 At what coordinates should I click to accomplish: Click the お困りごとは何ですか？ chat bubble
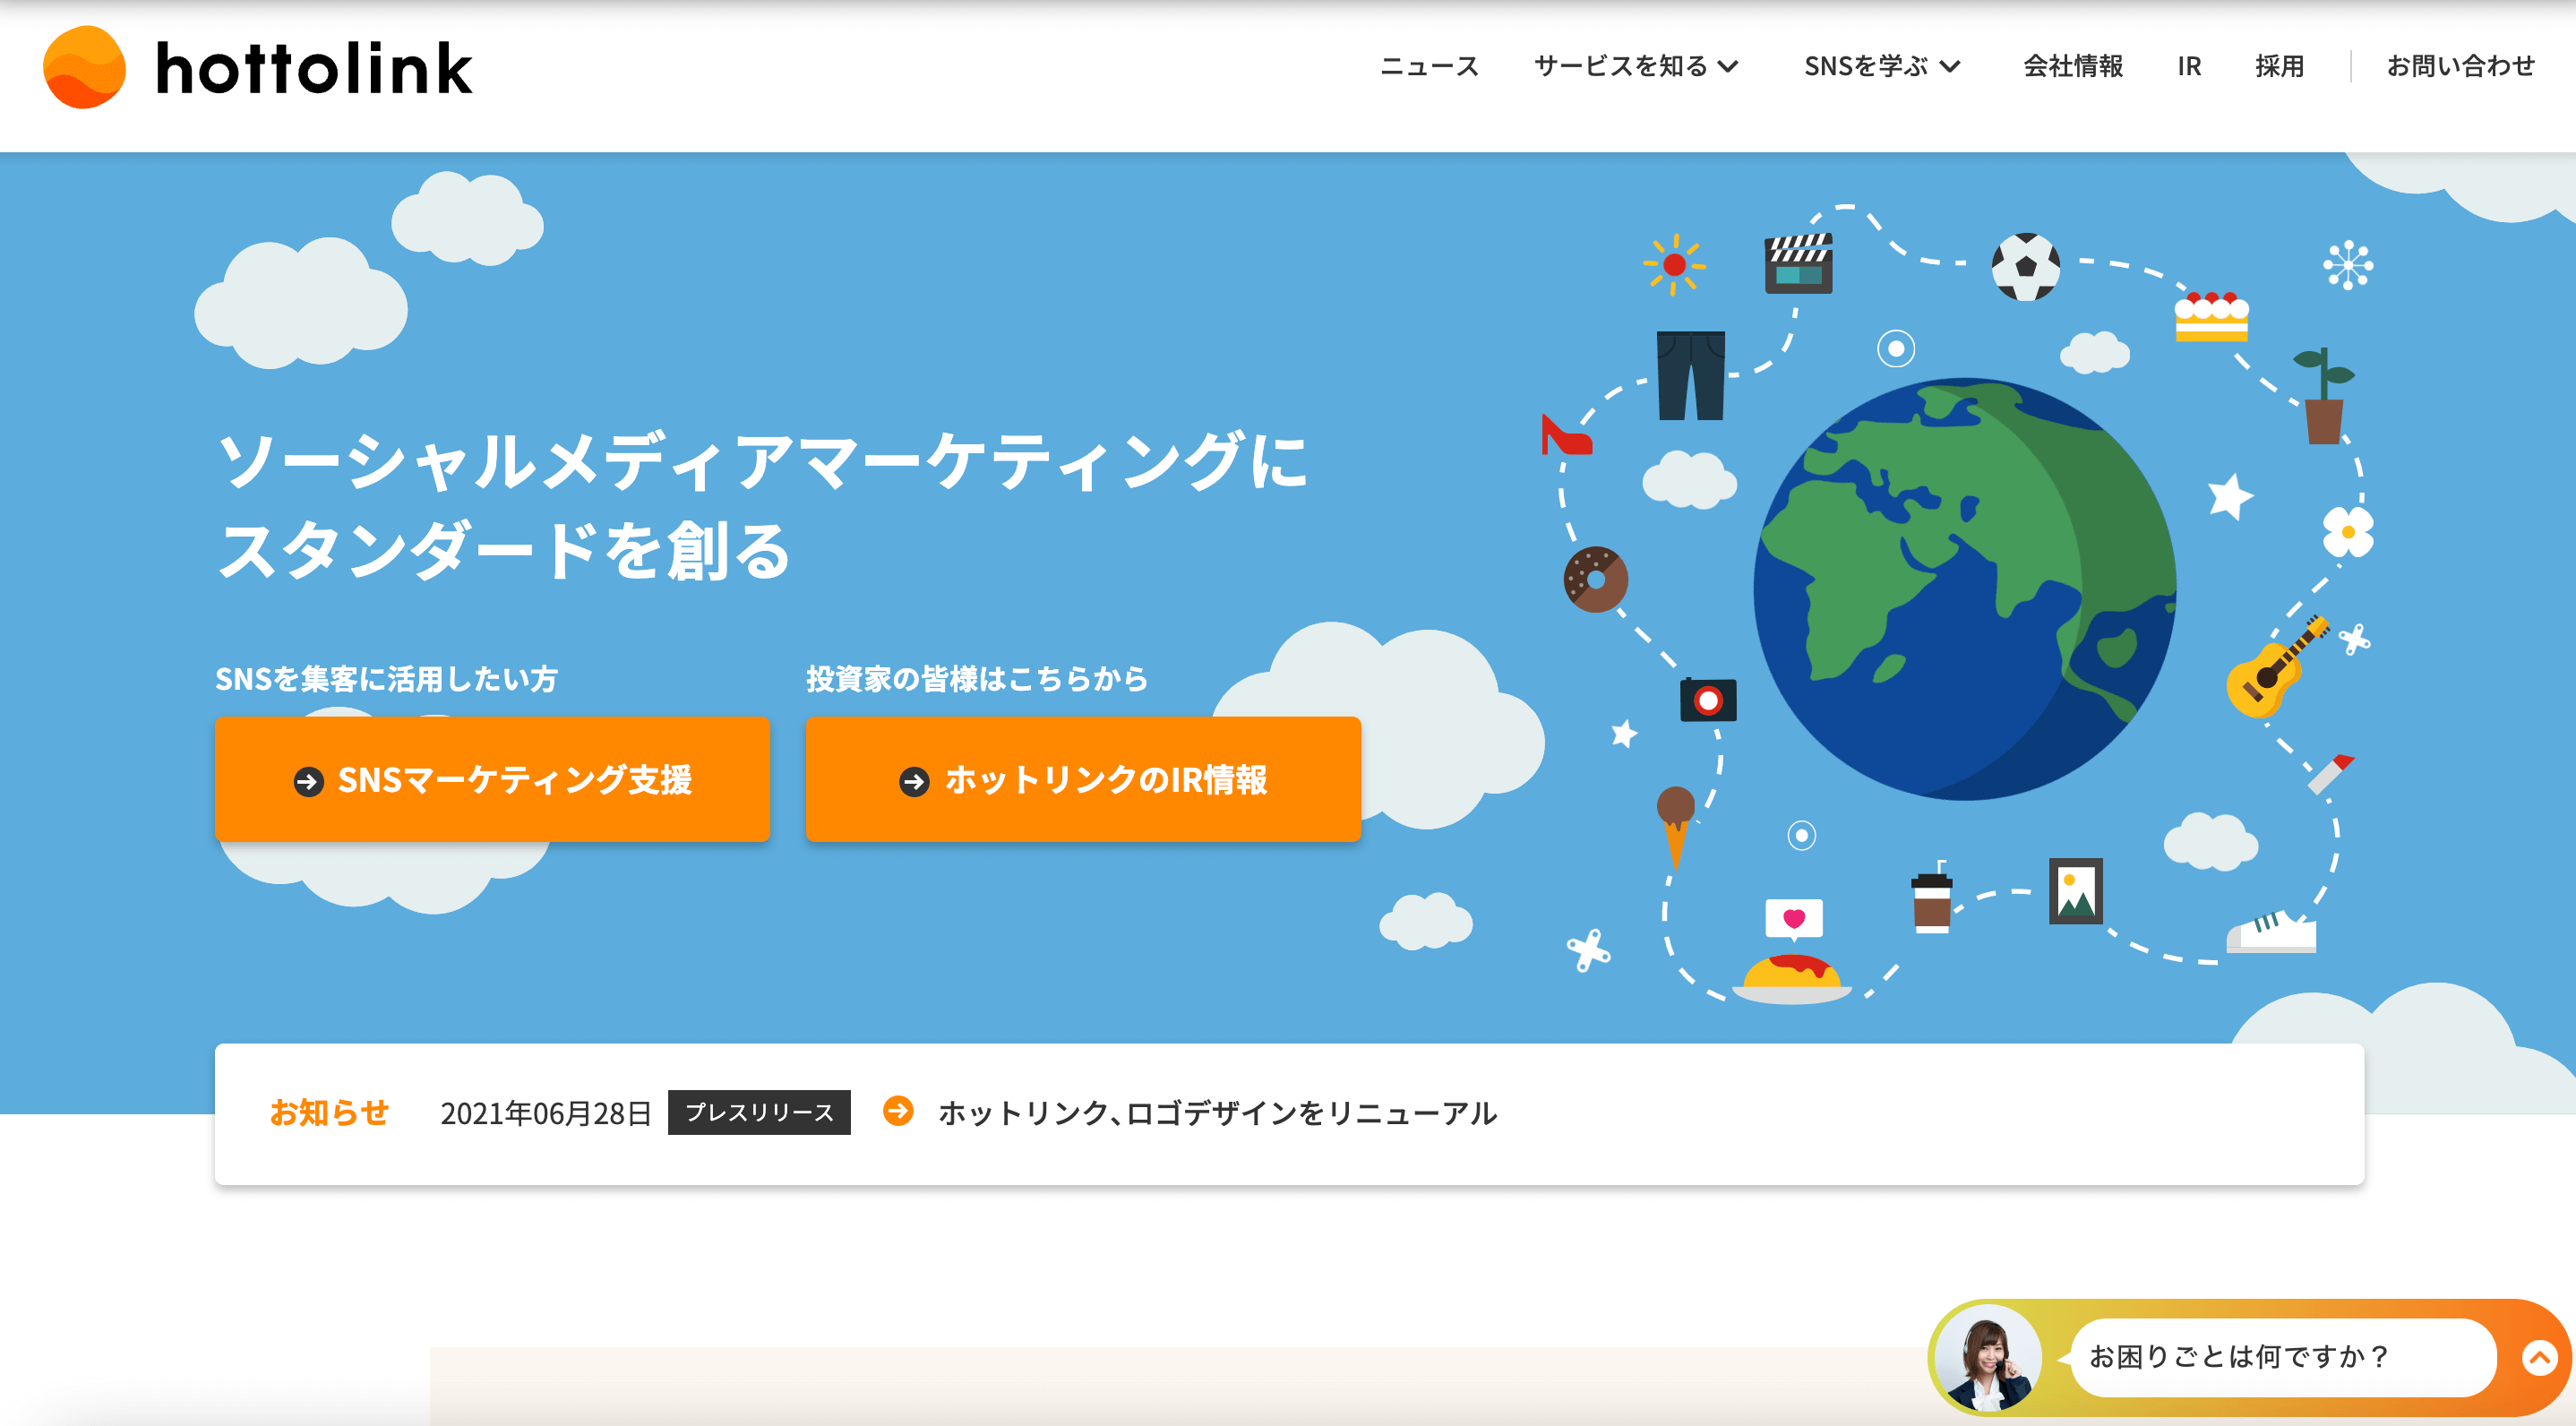tap(2240, 1357)
